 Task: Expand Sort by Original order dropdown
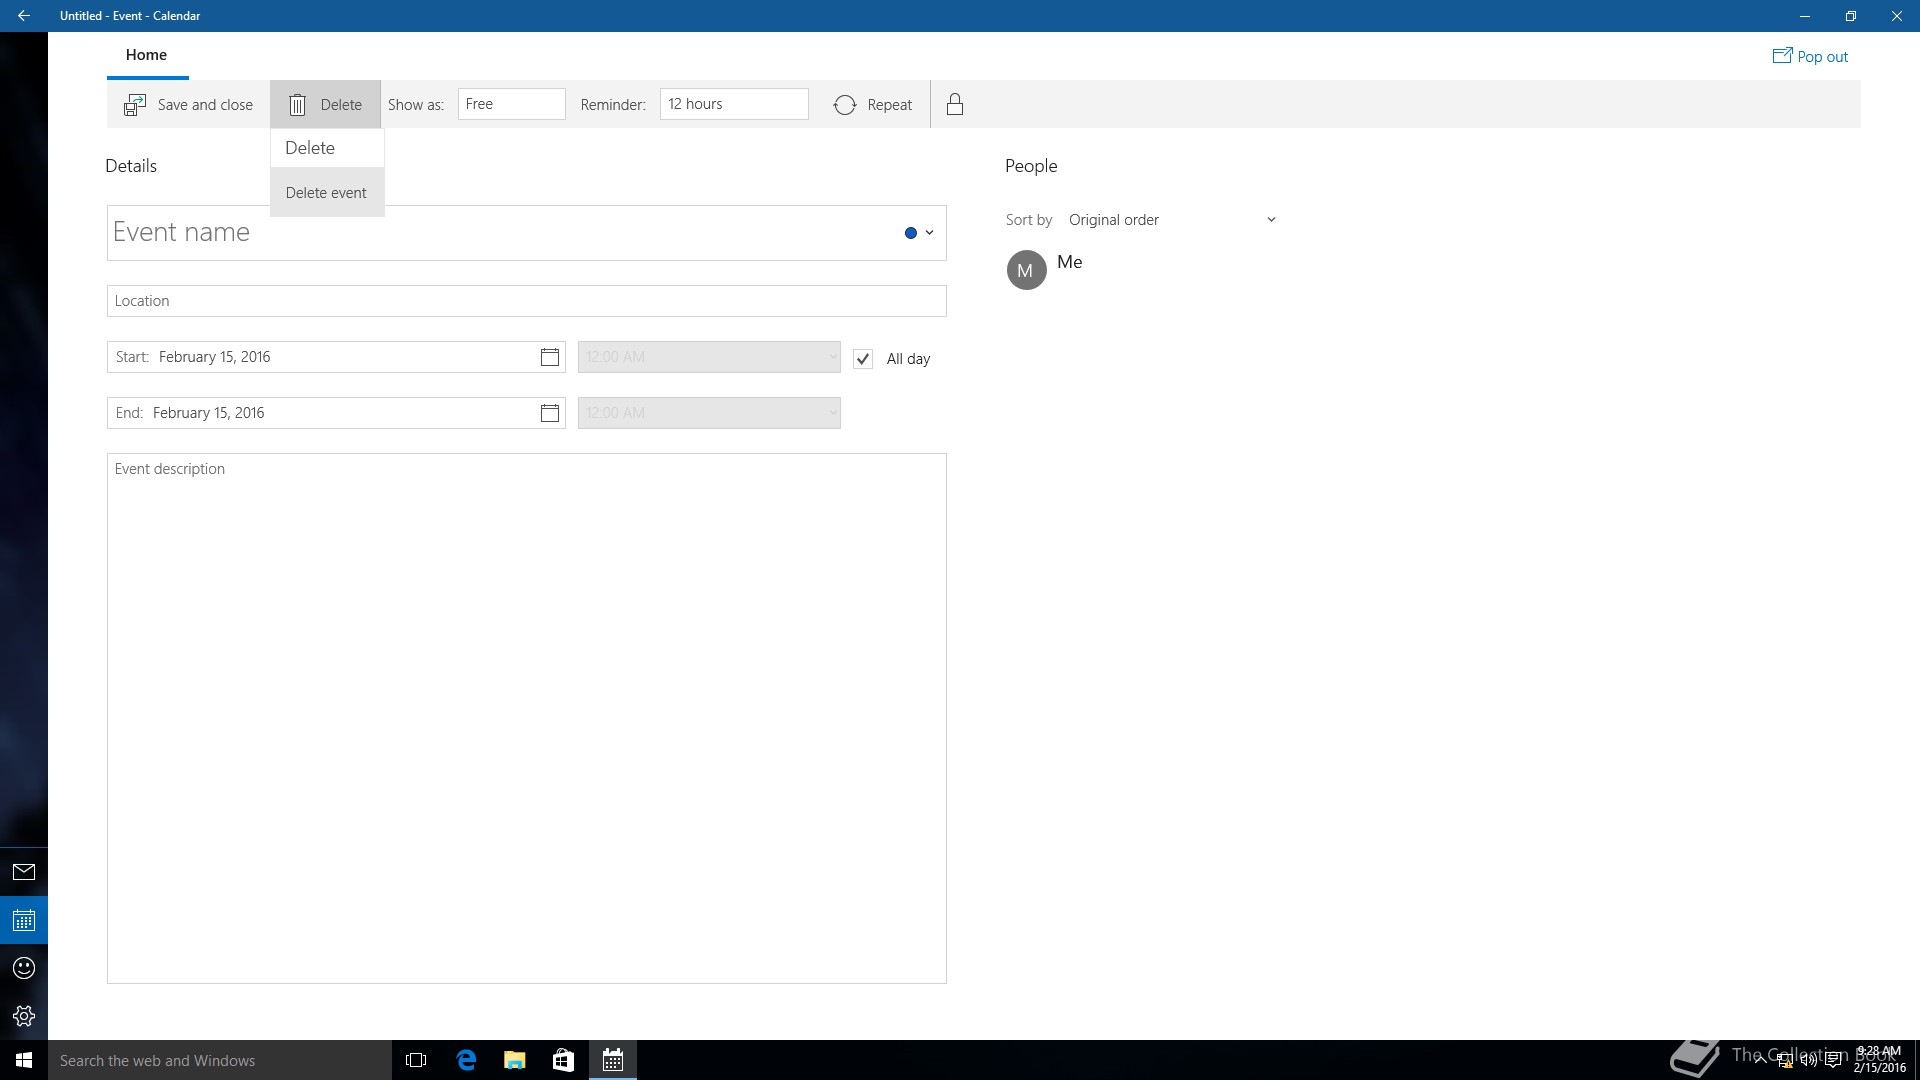(x=1171, y=220)
